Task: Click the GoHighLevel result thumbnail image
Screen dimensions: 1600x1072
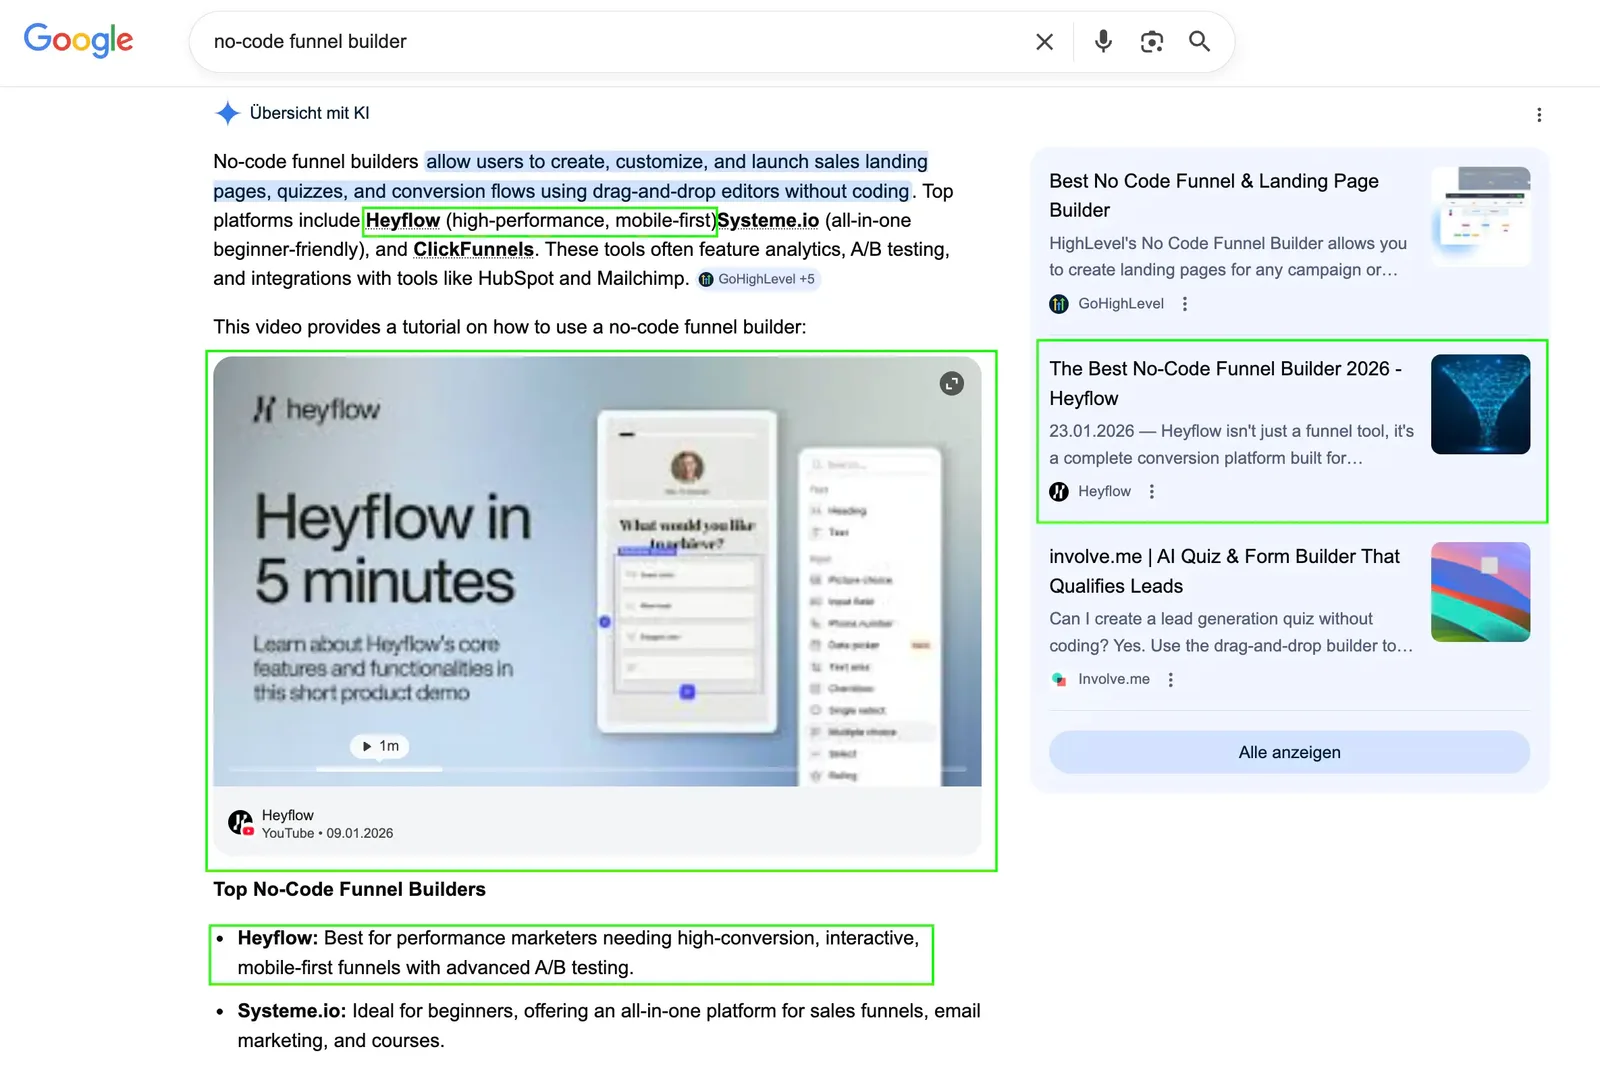Action: [1481, 217]
